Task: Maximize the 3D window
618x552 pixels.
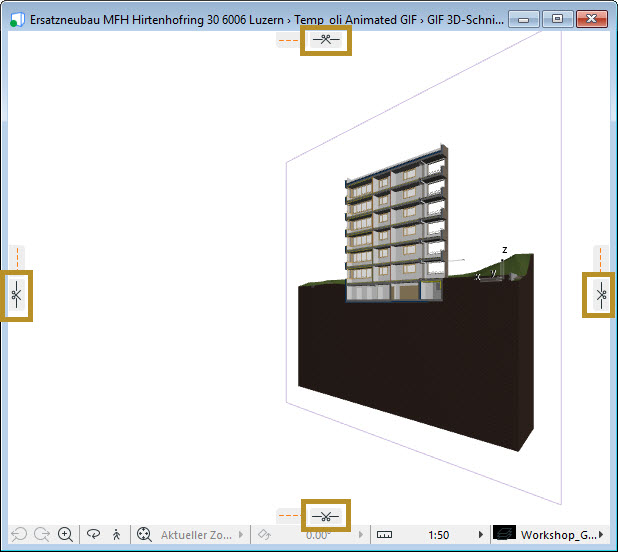Action: coord(557,19)
